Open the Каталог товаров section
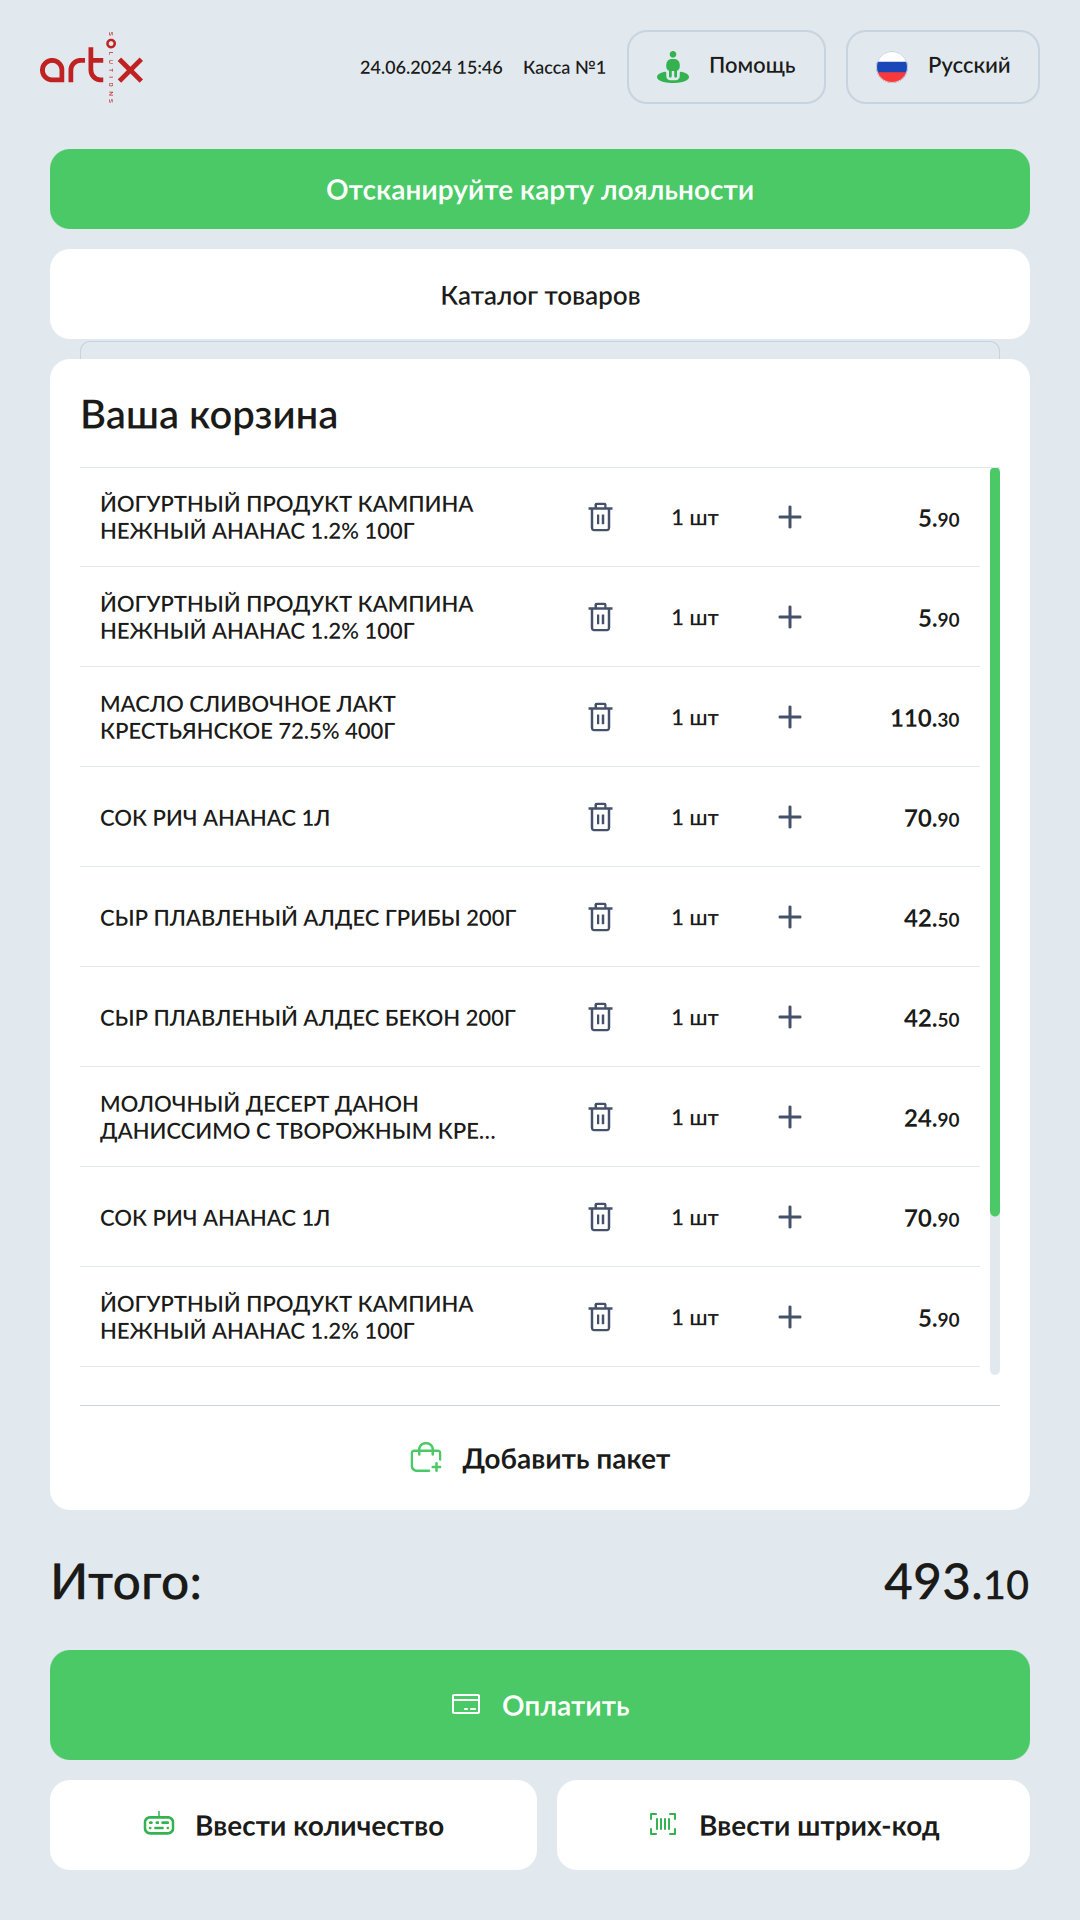The height and width of the screenshot is (1920, 1080). click(540, 295)
